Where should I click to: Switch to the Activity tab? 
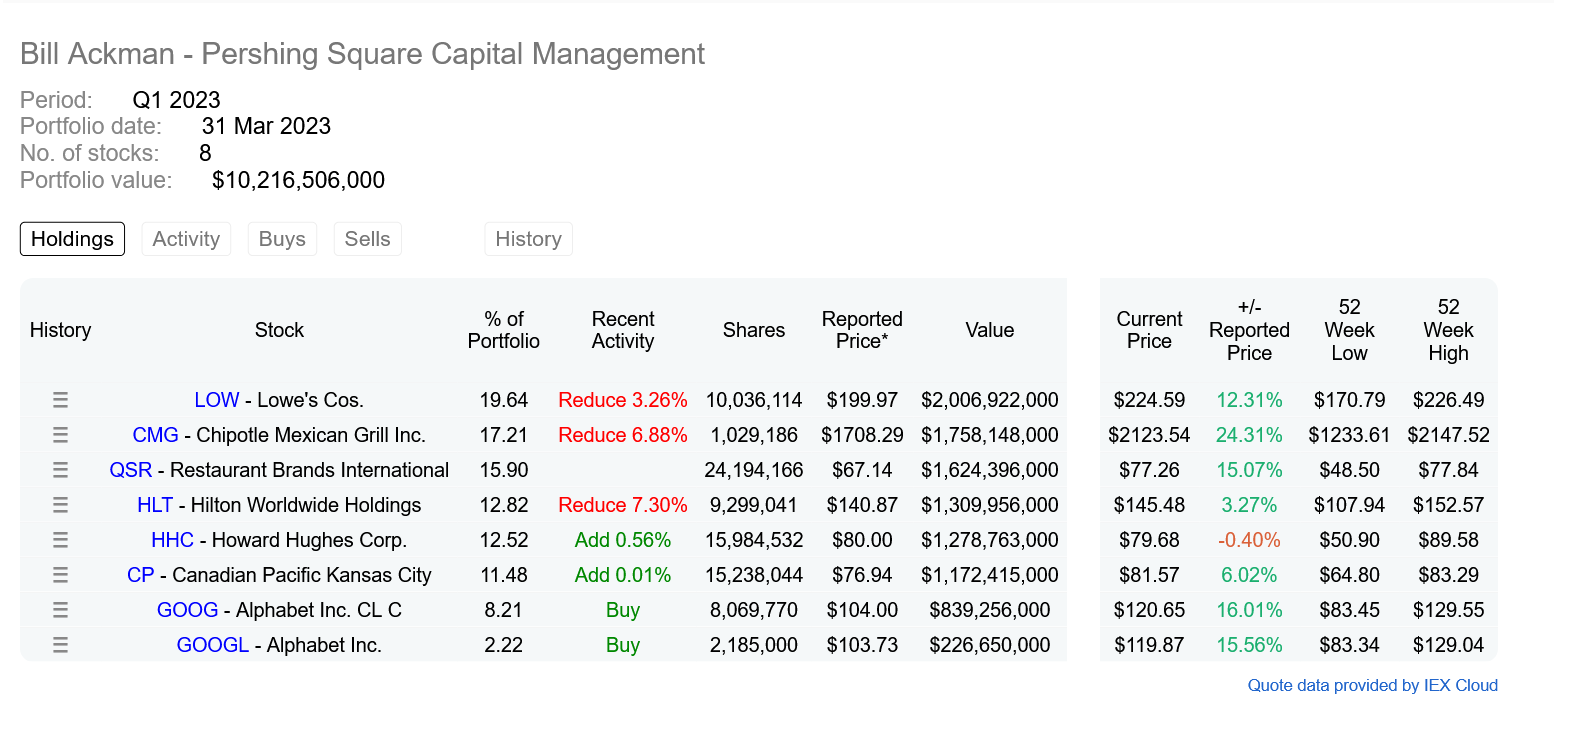pos(186,239)
